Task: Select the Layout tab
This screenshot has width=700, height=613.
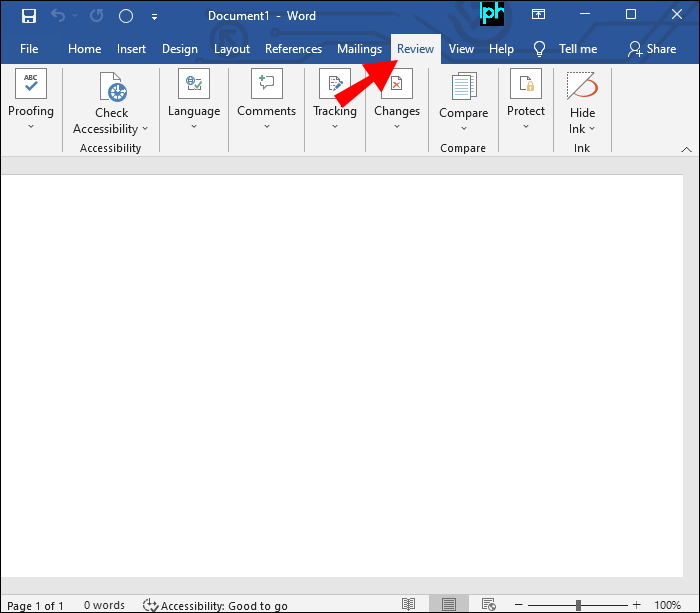Action: click(x=232, y=49)
